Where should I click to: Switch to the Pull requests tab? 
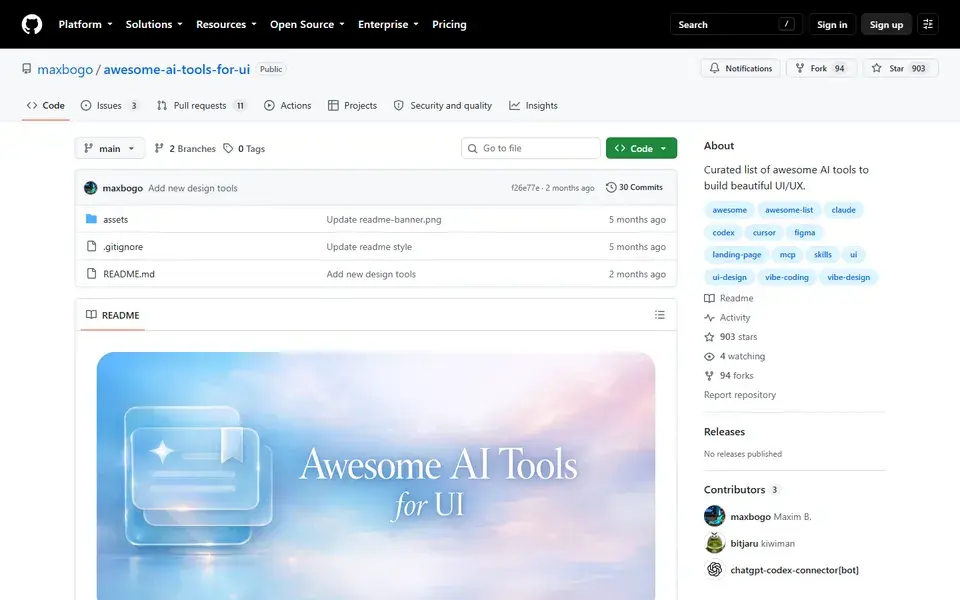click(201, 105)
